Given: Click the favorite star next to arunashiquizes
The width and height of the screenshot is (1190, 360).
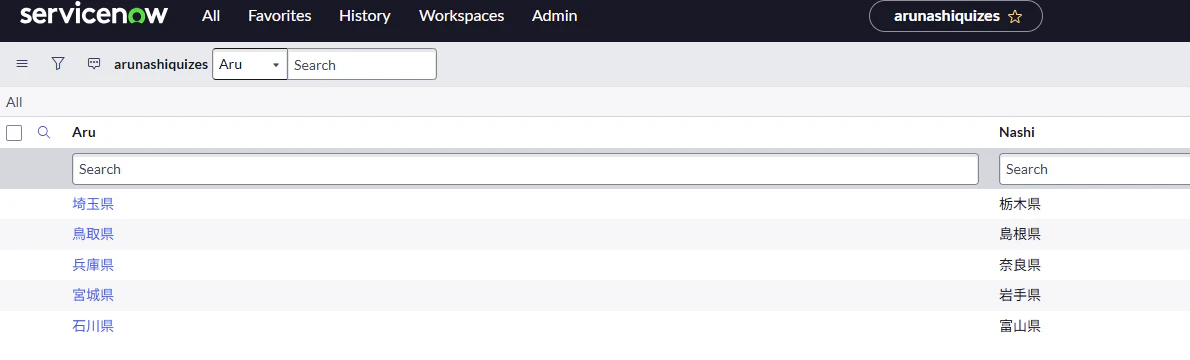Looking at the screenshot, I should tap(1015, 17).
